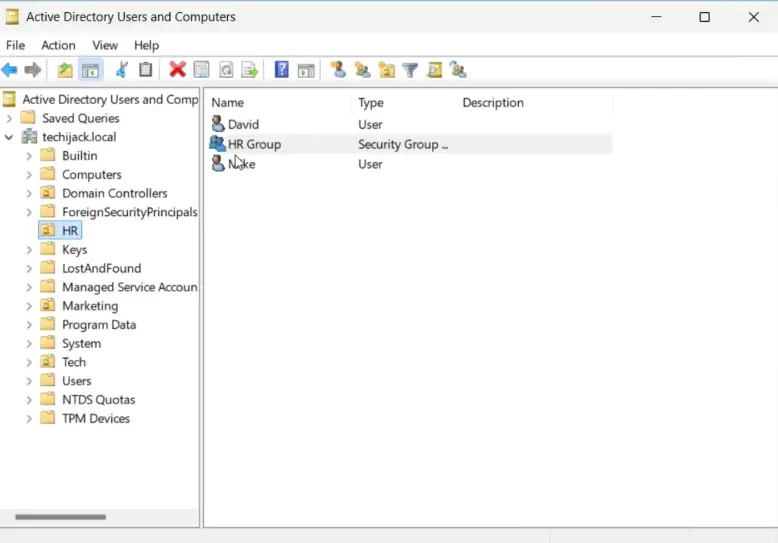778x543 pixels.
Task: Click the Marketing OU folder icon
Action: coord(48,306)
